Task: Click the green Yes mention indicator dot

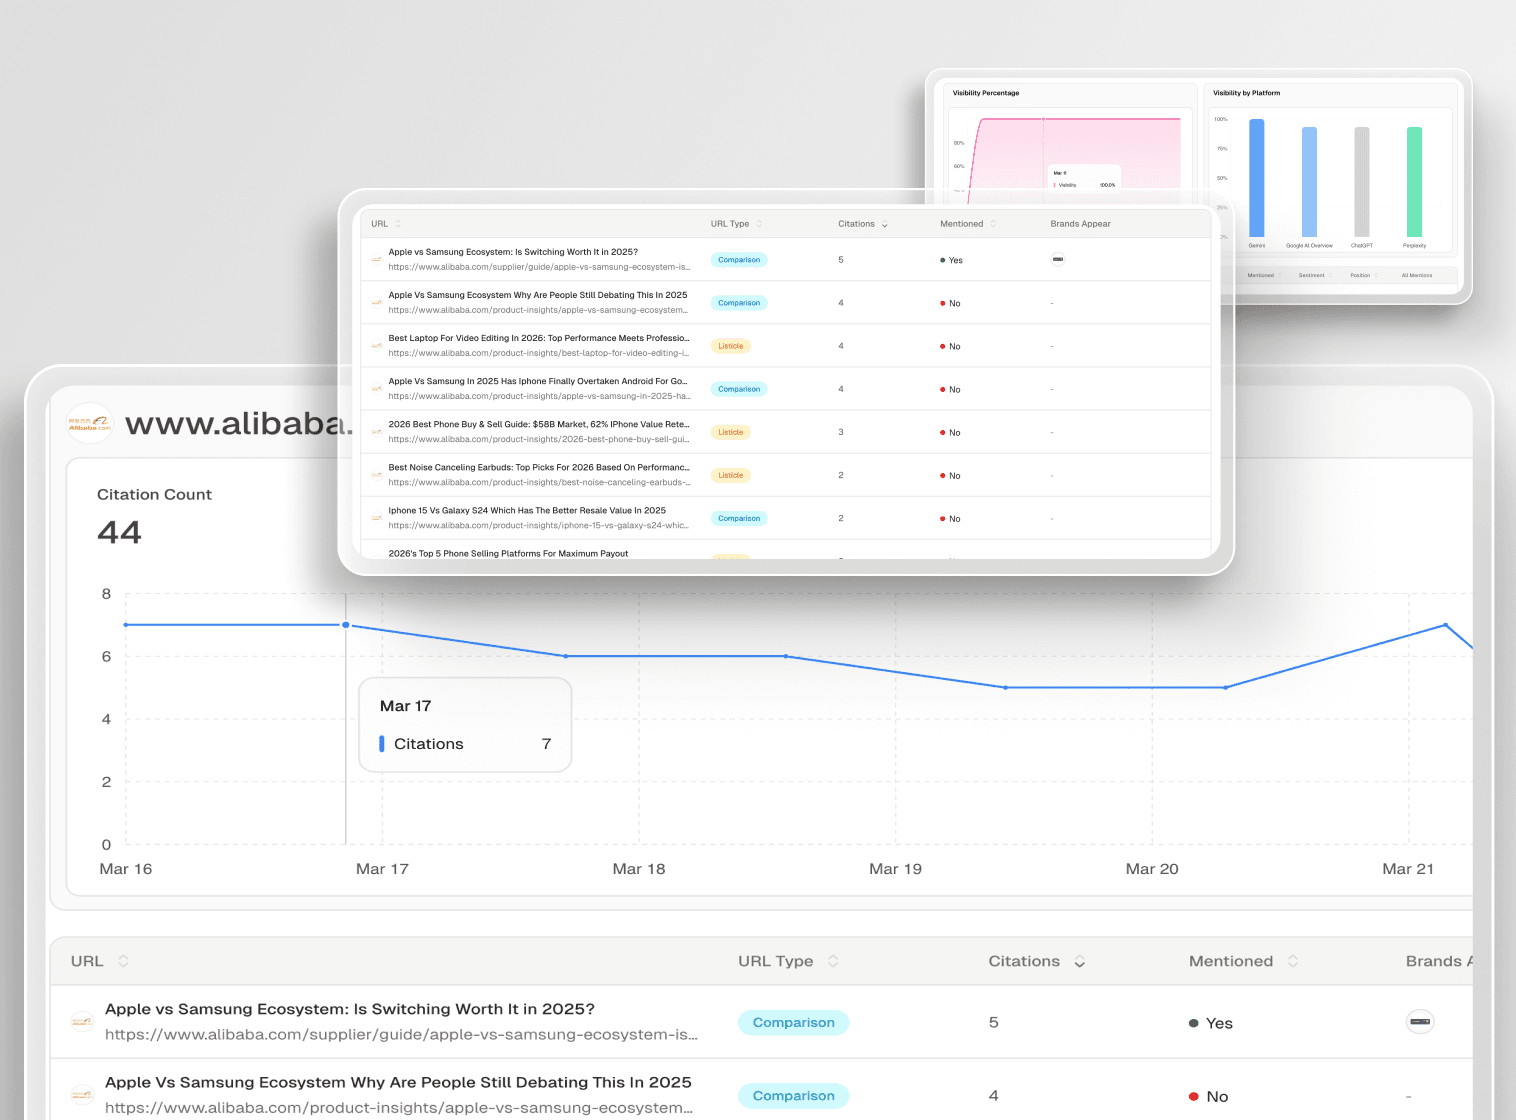Action: click(1194, 1023)
